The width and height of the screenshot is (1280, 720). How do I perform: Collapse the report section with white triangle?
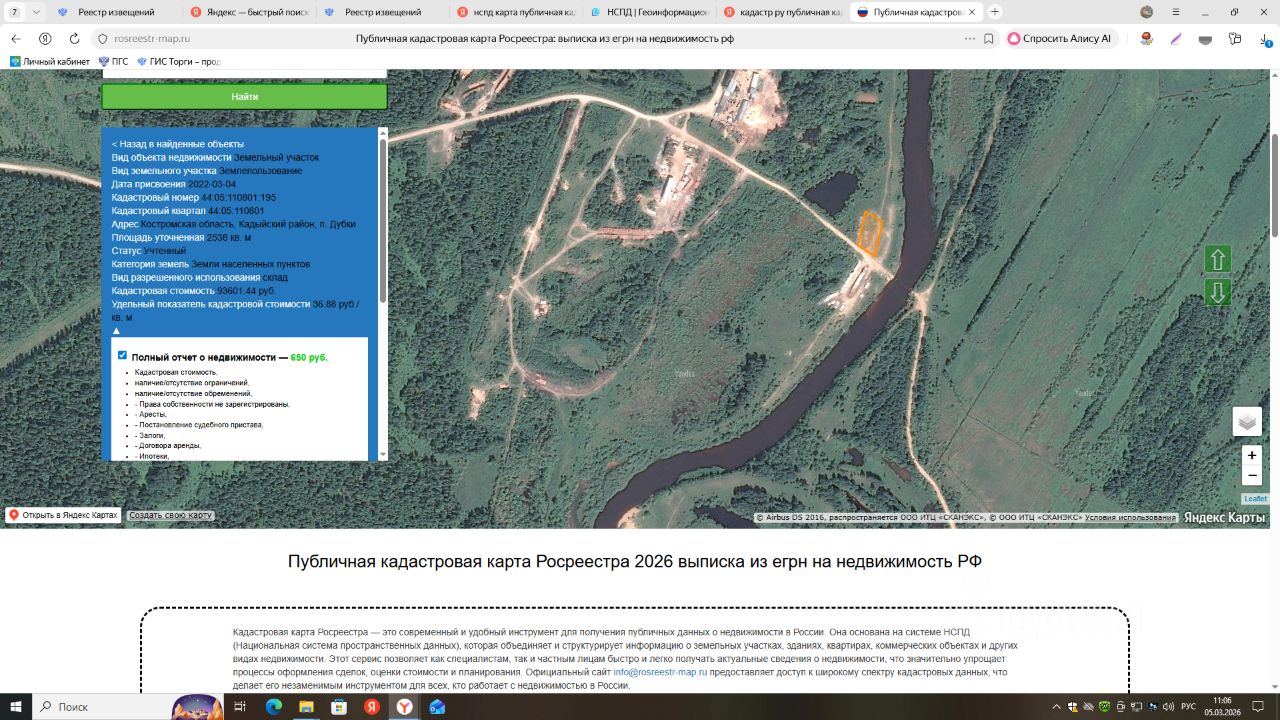[116, 330]
